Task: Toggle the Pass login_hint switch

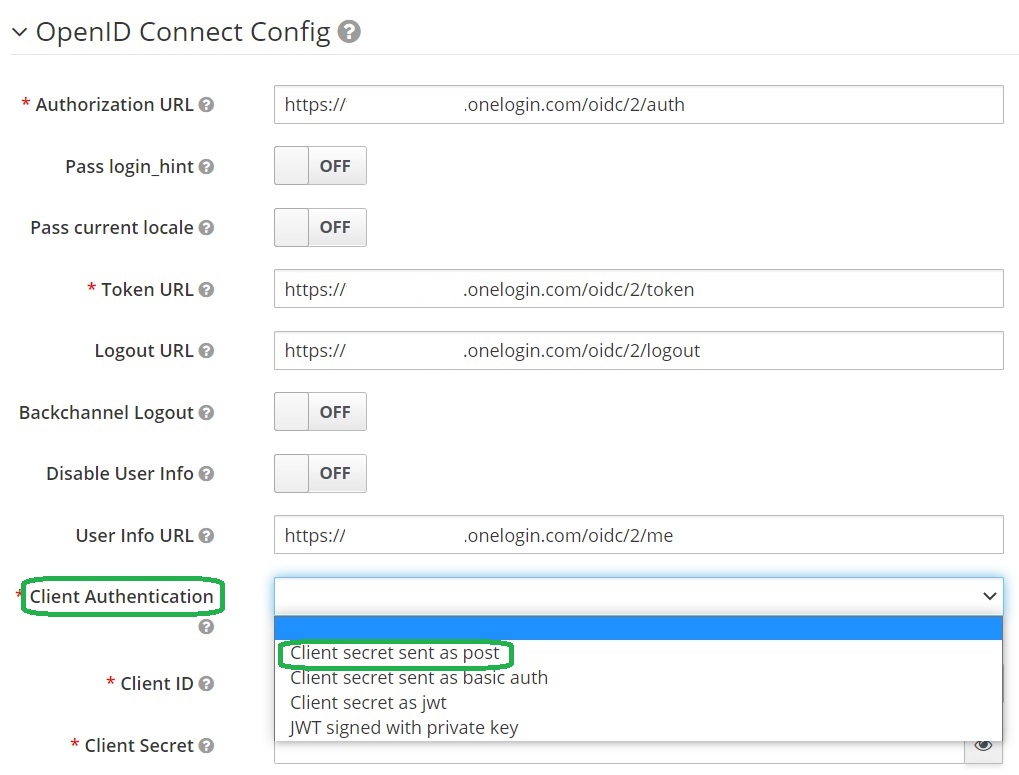Action: (x=320, y=166)
